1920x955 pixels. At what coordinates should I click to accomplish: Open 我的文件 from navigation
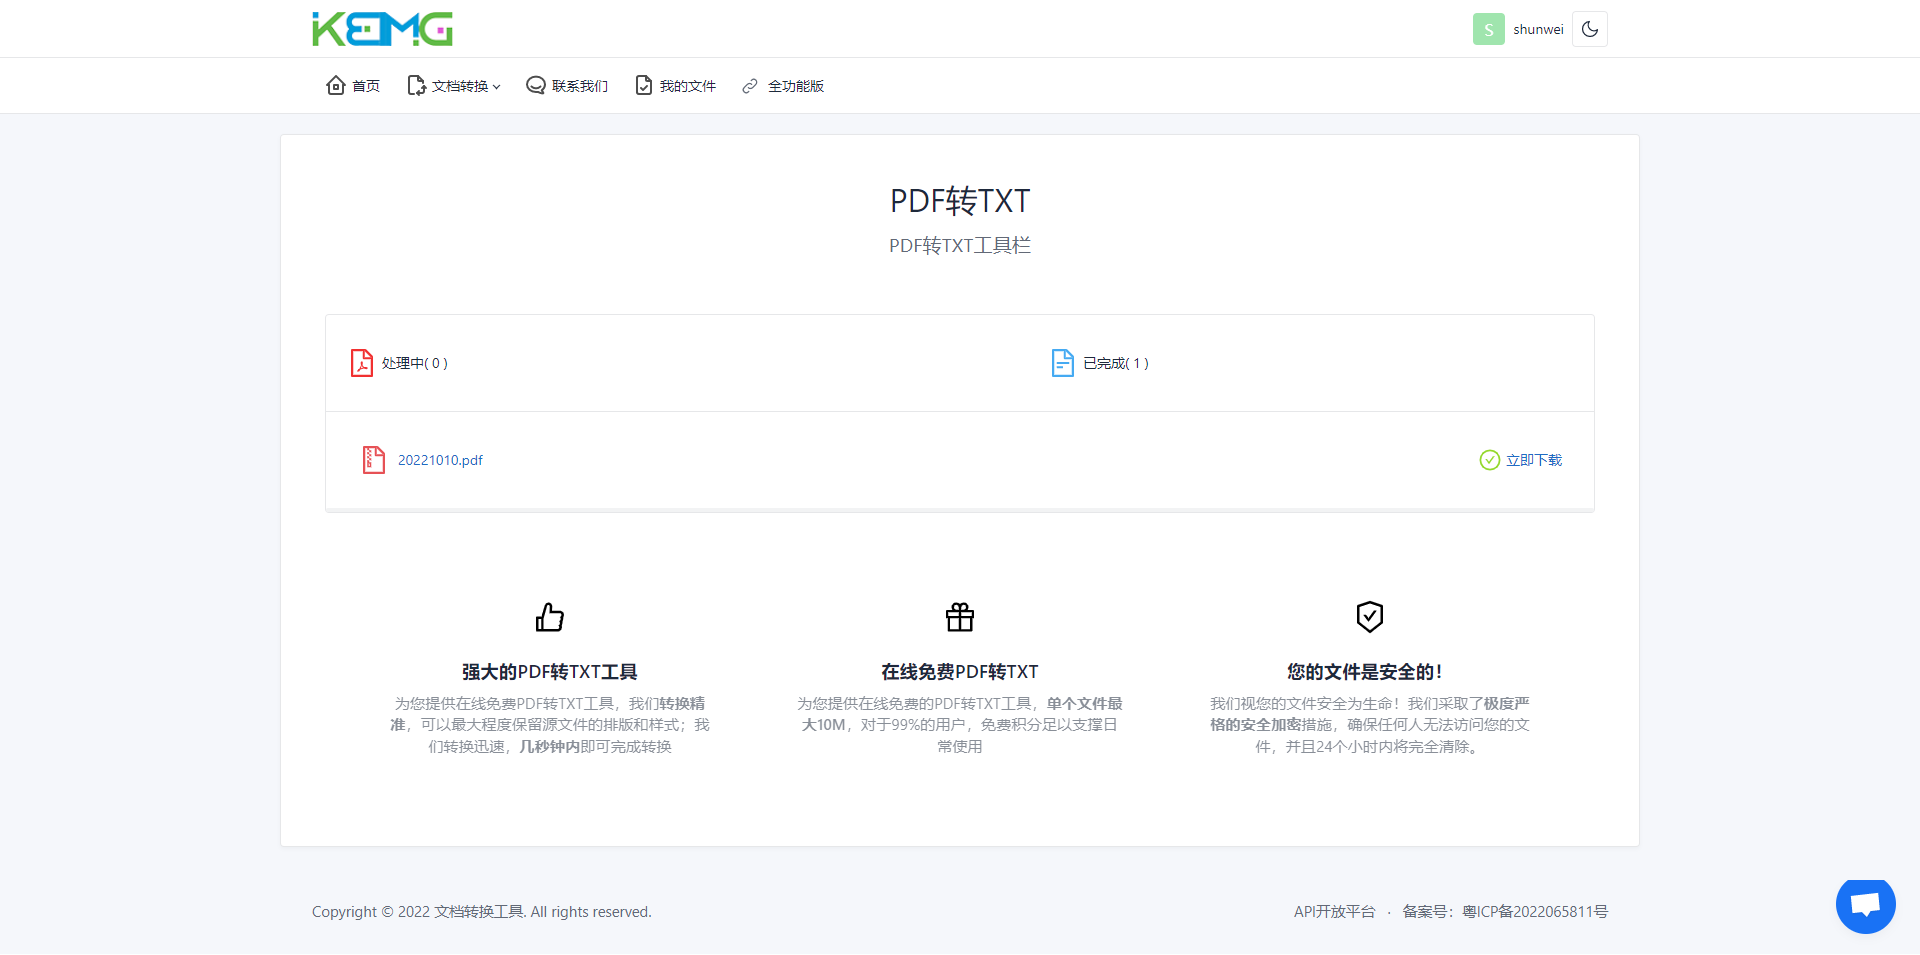pyautogui.click(x=676, y=86)
